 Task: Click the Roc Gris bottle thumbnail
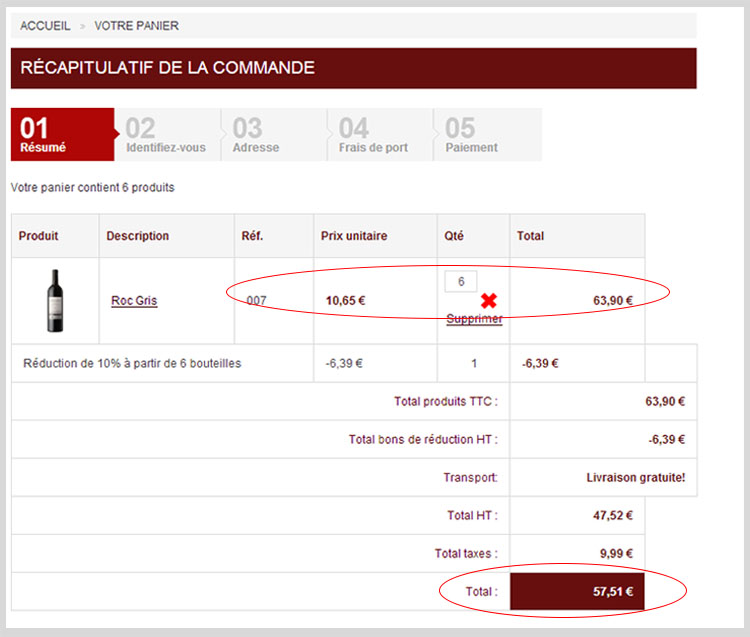[55, 300]
